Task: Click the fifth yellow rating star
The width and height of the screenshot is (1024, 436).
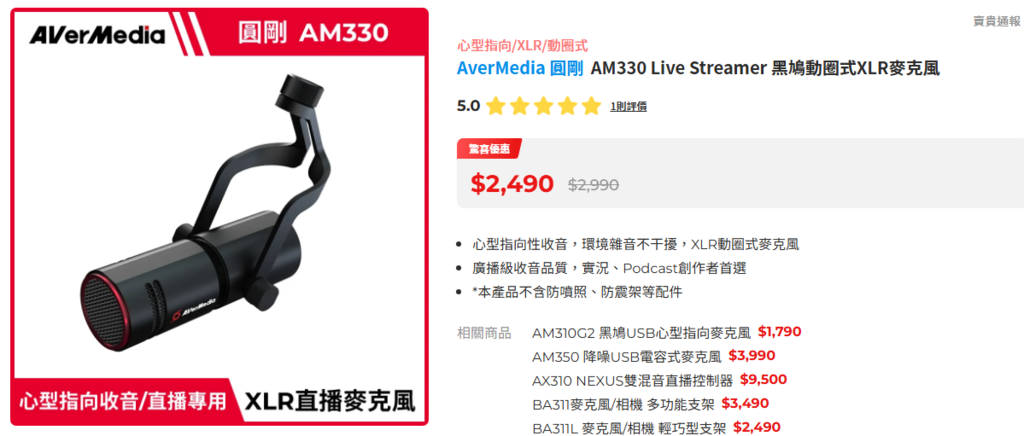Action: point(590,106)
